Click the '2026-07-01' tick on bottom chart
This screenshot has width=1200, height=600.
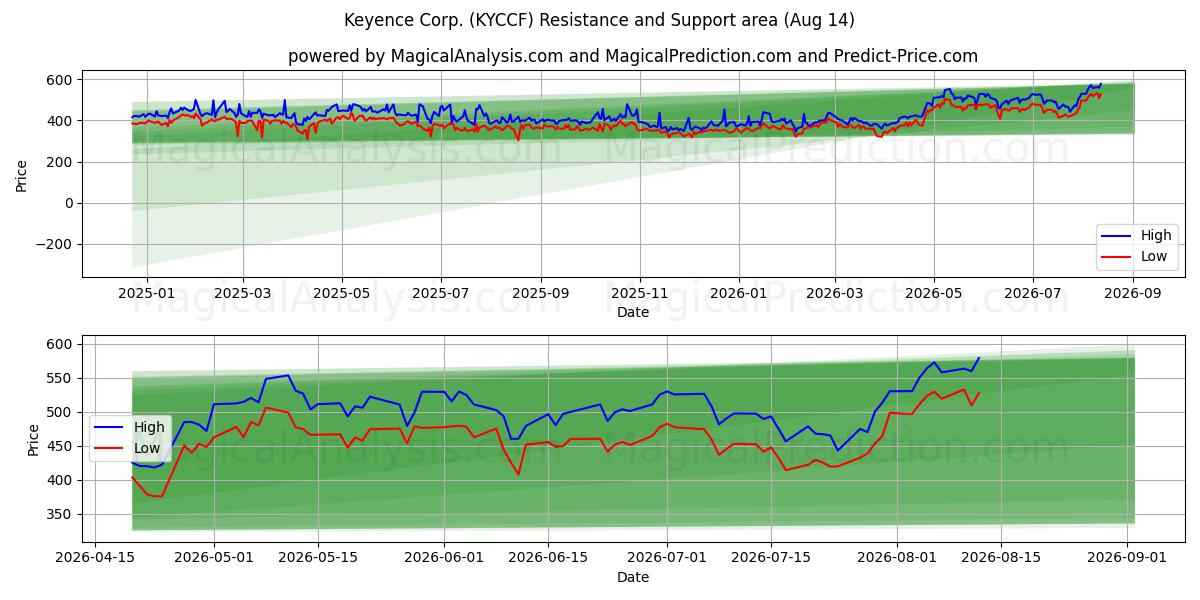click(x=667, y=558)
